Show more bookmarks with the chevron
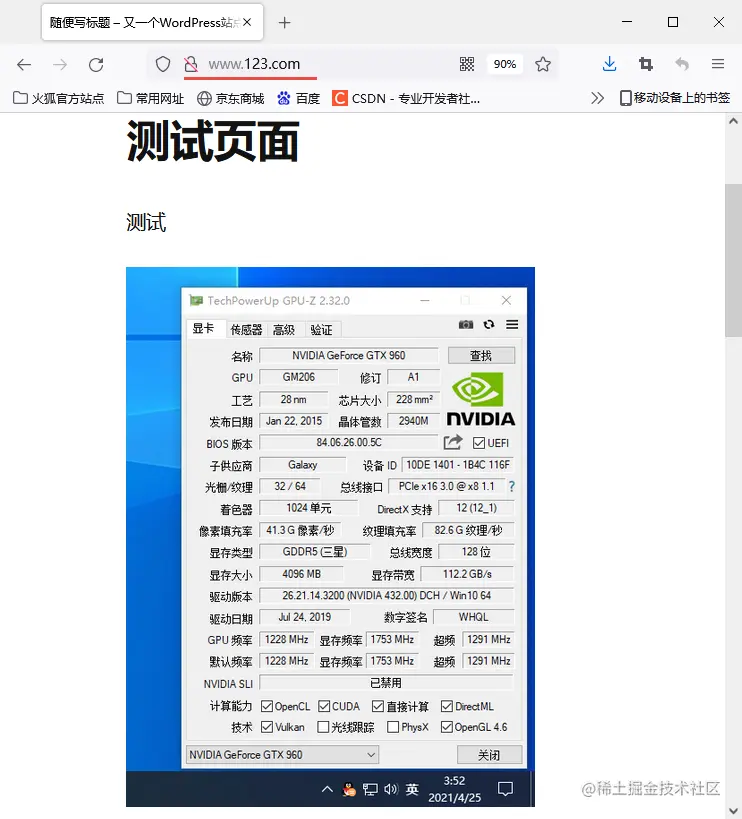 (x=597, y=98)
